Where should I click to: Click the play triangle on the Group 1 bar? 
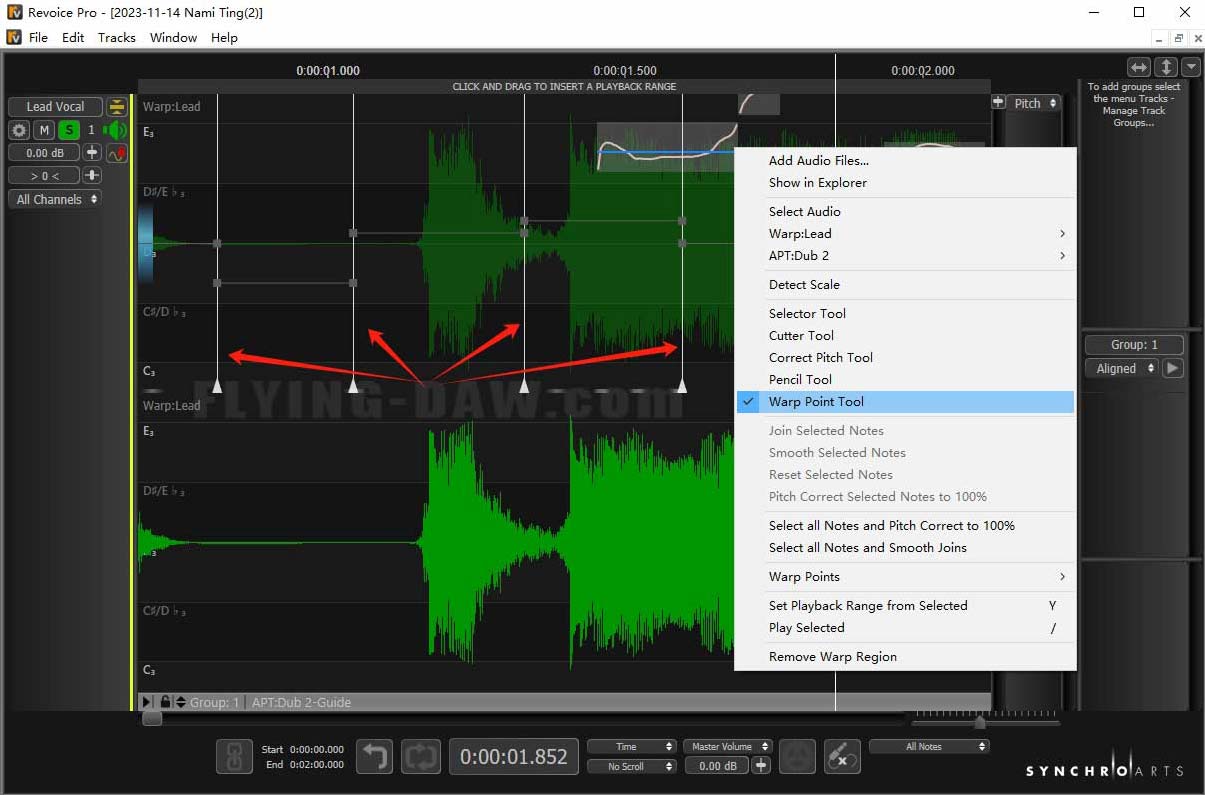tap(147, 702)
